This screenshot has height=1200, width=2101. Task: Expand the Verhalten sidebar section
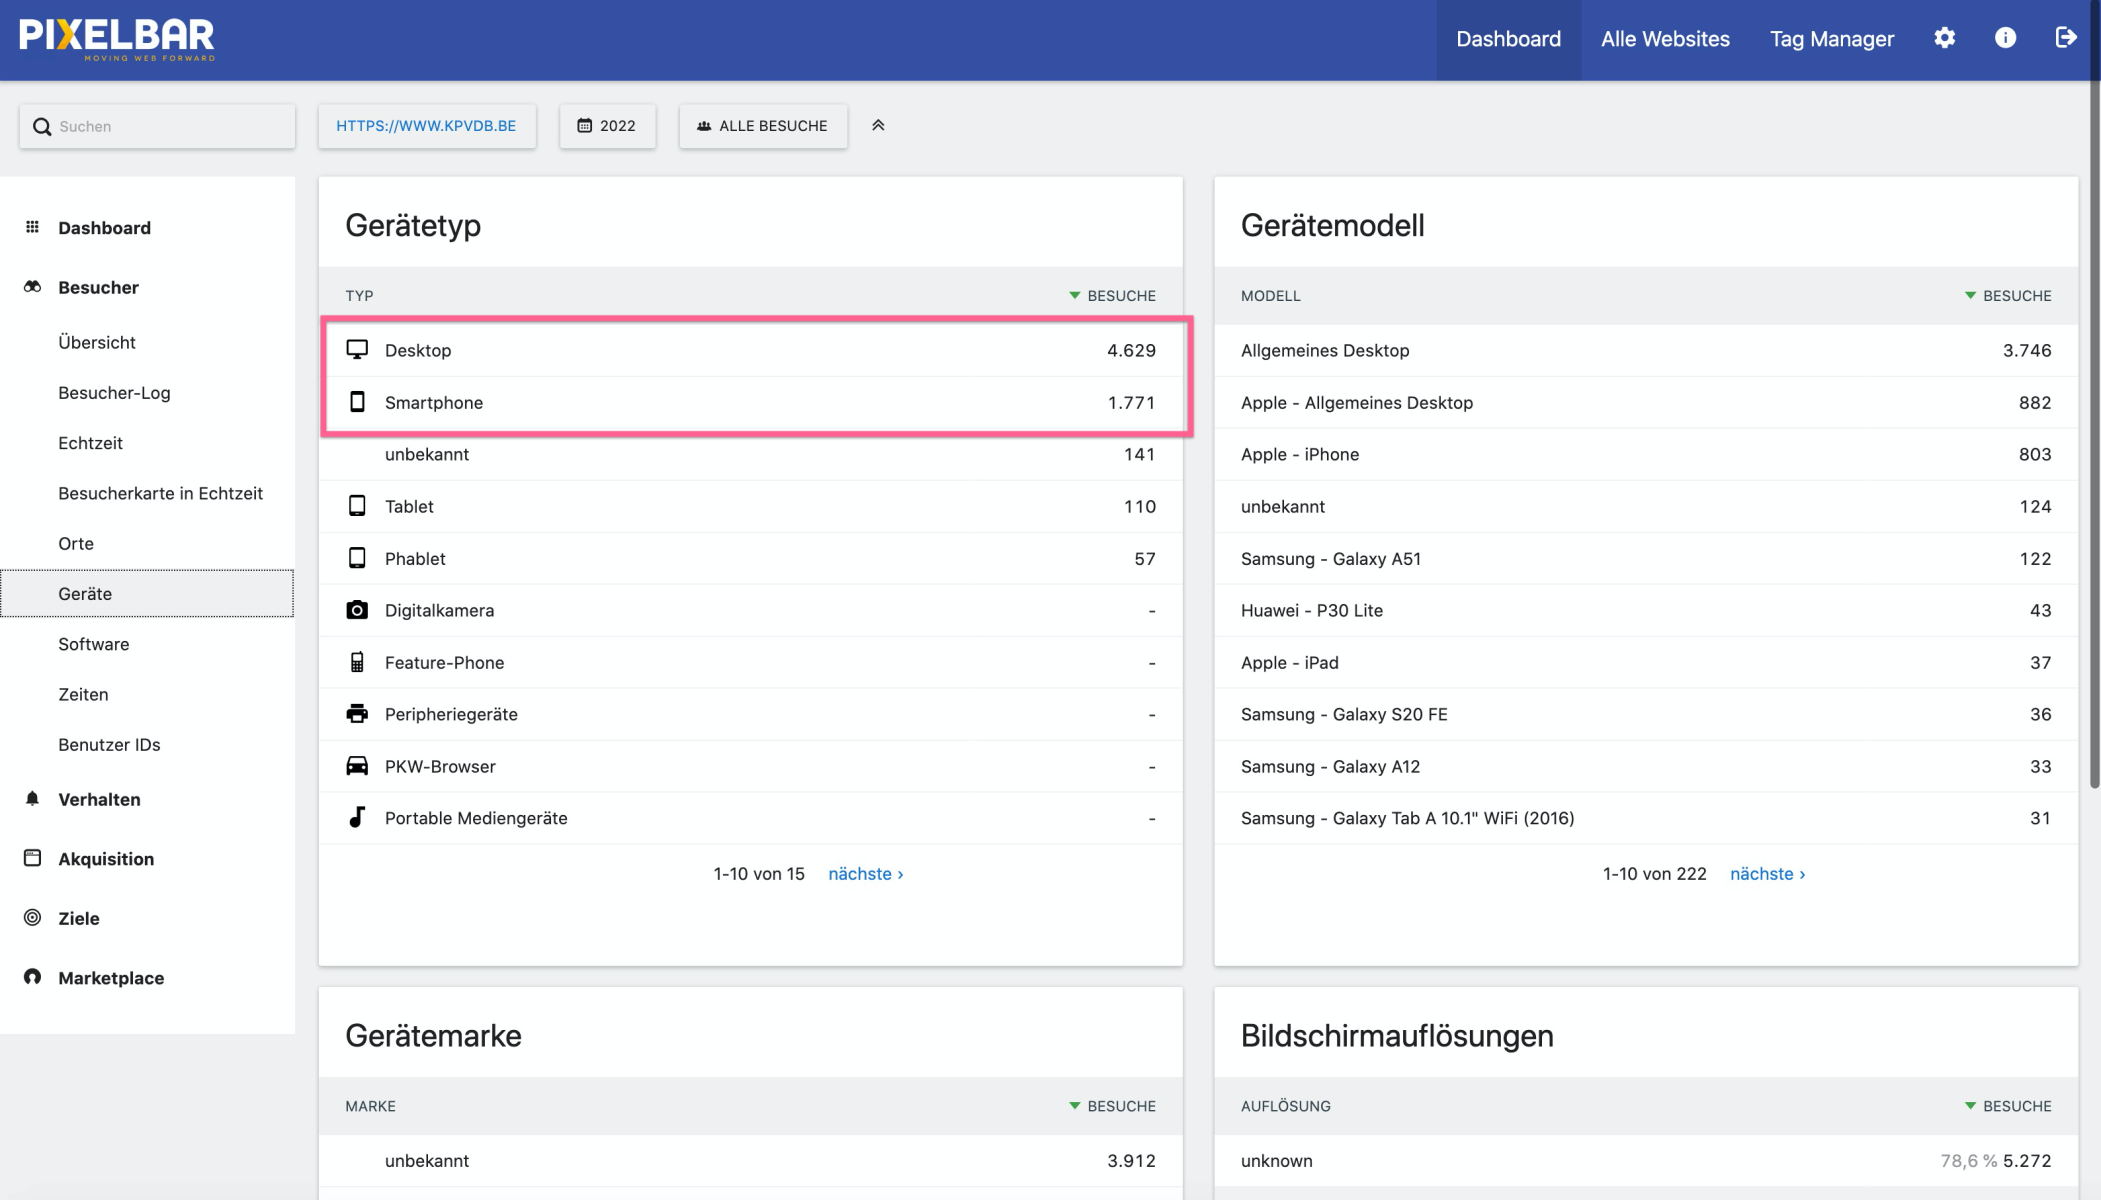pos(99,799)
